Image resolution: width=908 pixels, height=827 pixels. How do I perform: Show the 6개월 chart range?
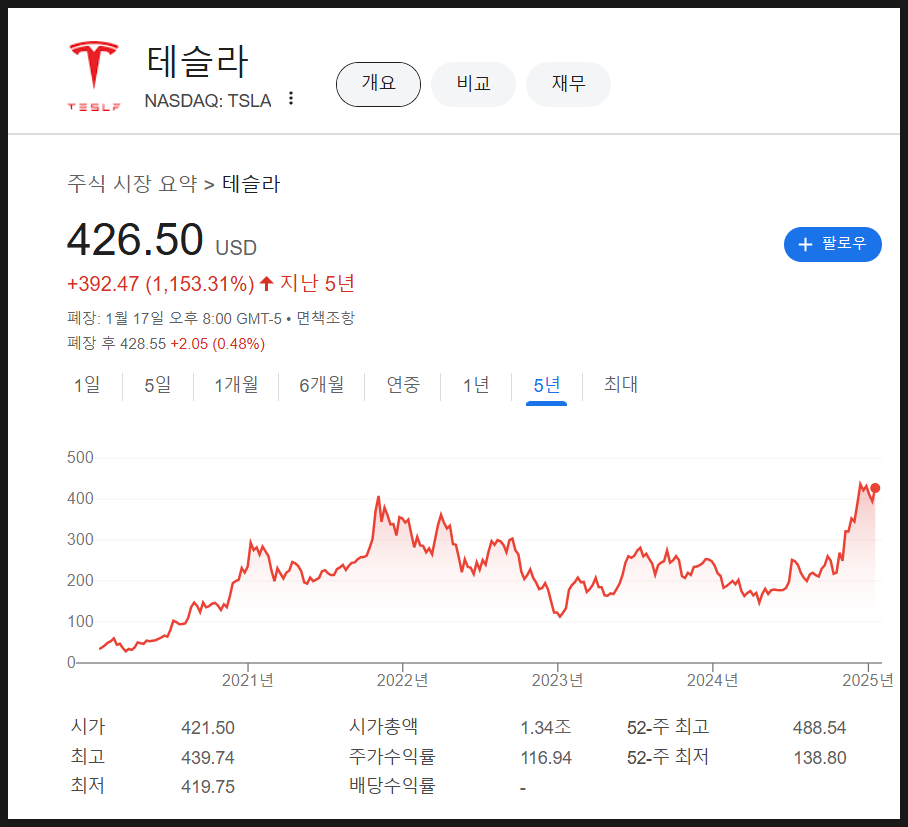321,385
